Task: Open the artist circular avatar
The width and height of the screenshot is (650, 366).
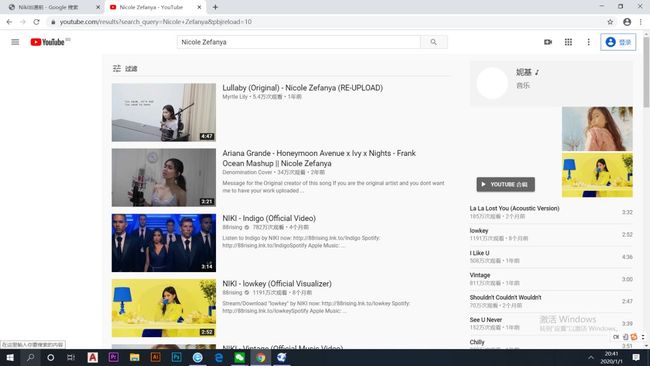Action: 492,83
